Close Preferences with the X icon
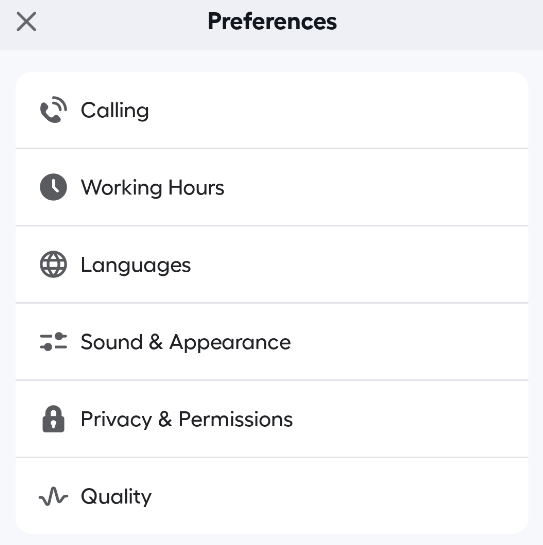Image resolution: width=543 pixels, height=545 pixels. click(x=26, y=22)
